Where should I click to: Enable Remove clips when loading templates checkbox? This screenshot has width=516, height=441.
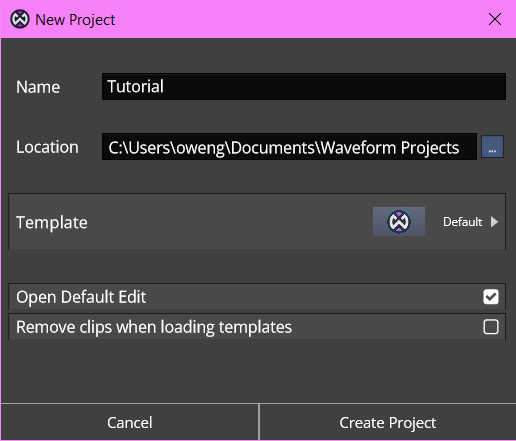[x=491, y=327]
